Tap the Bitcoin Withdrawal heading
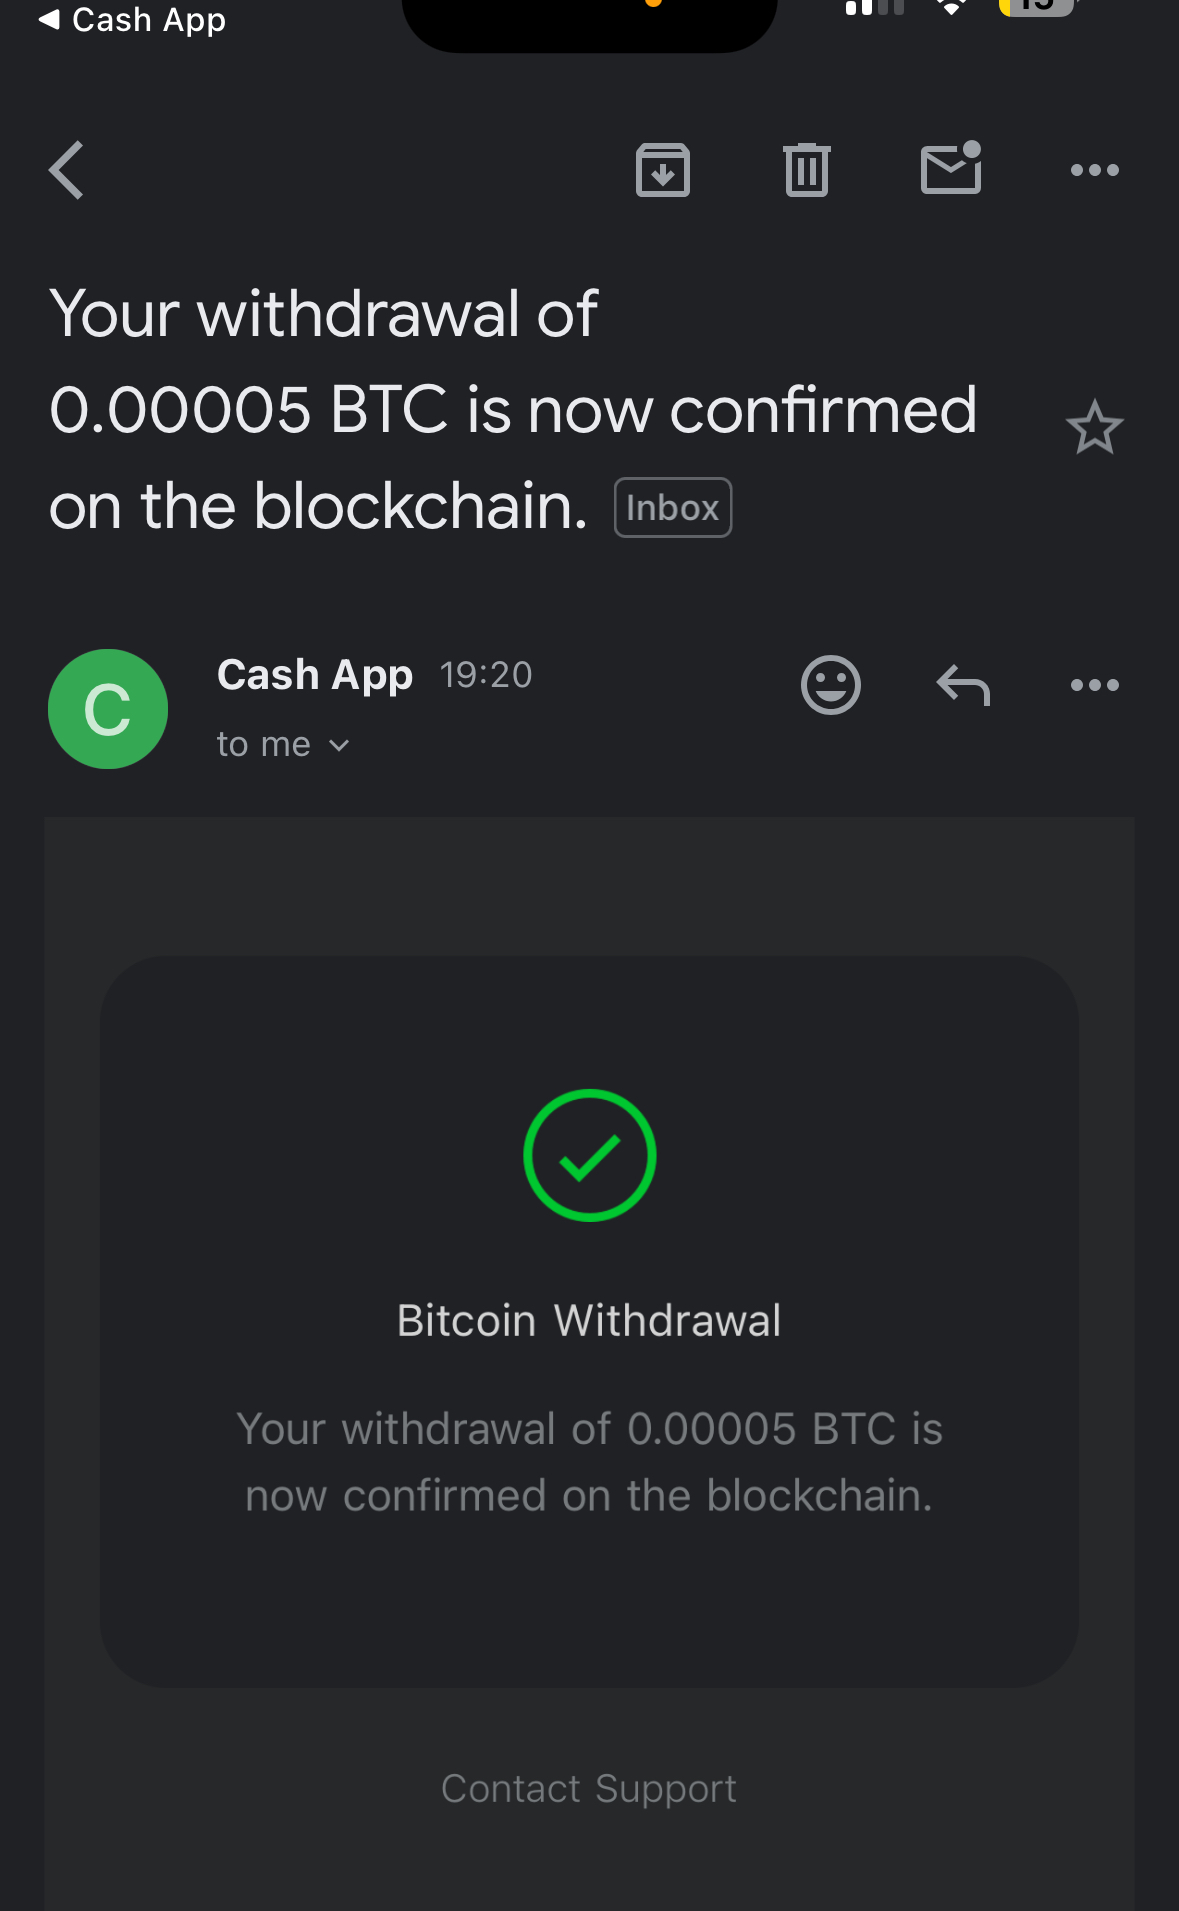The image size is (1179, 1911). (x=589, y=1320)
